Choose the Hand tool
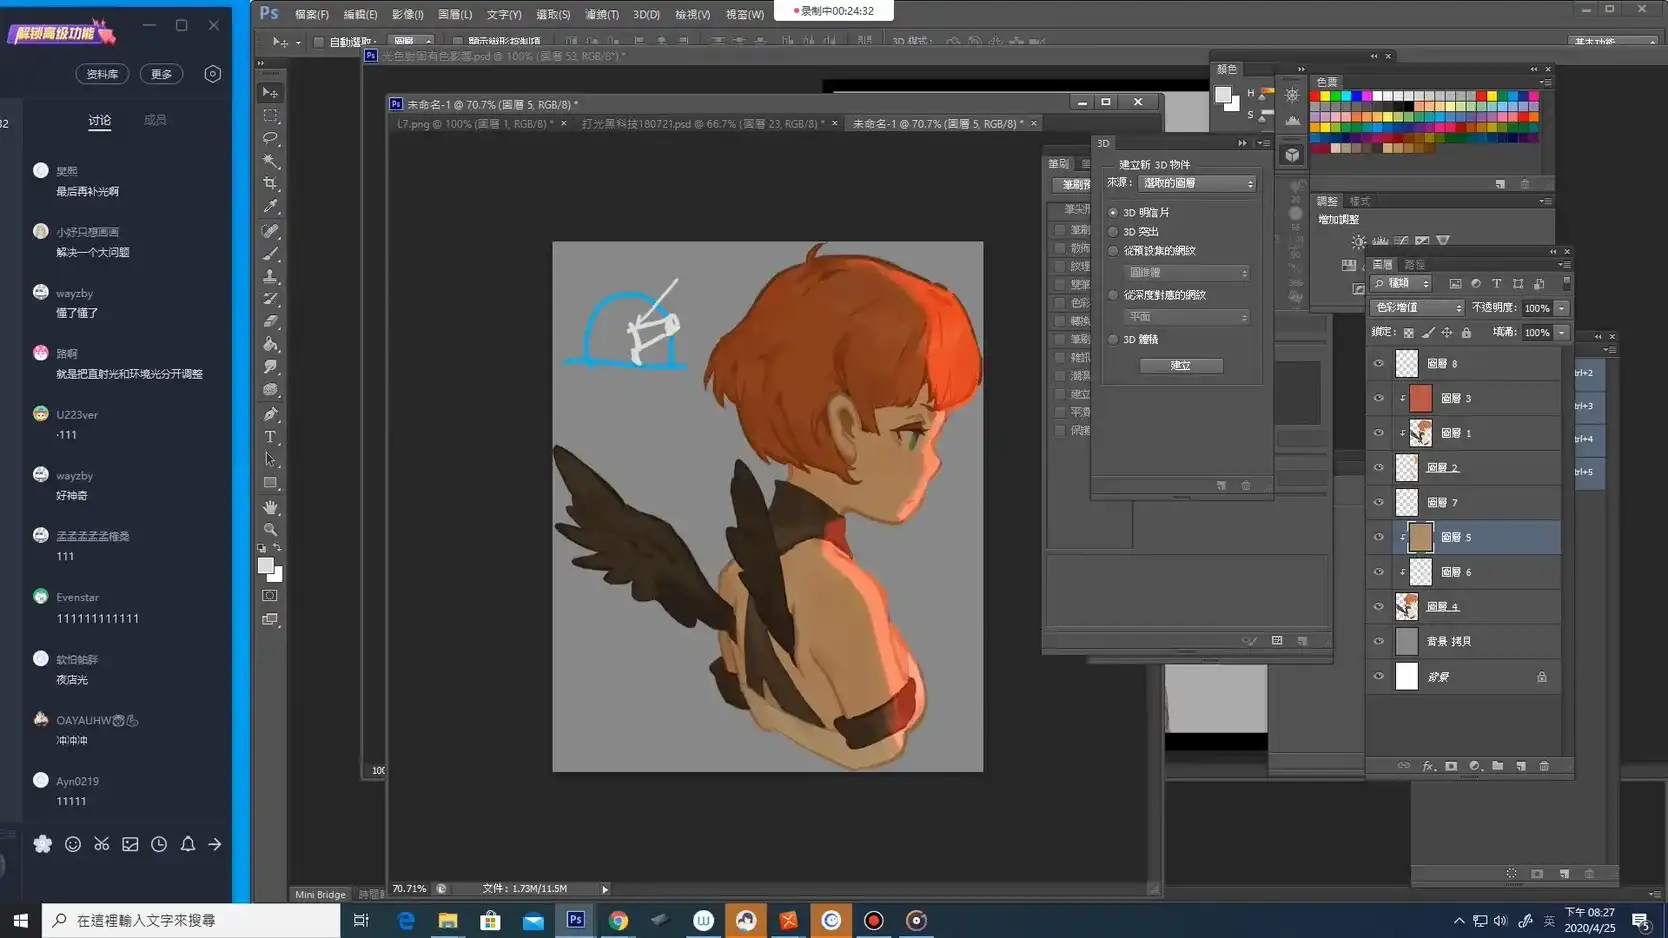The width and height of the screenshot is (1668, 938). 270,507
